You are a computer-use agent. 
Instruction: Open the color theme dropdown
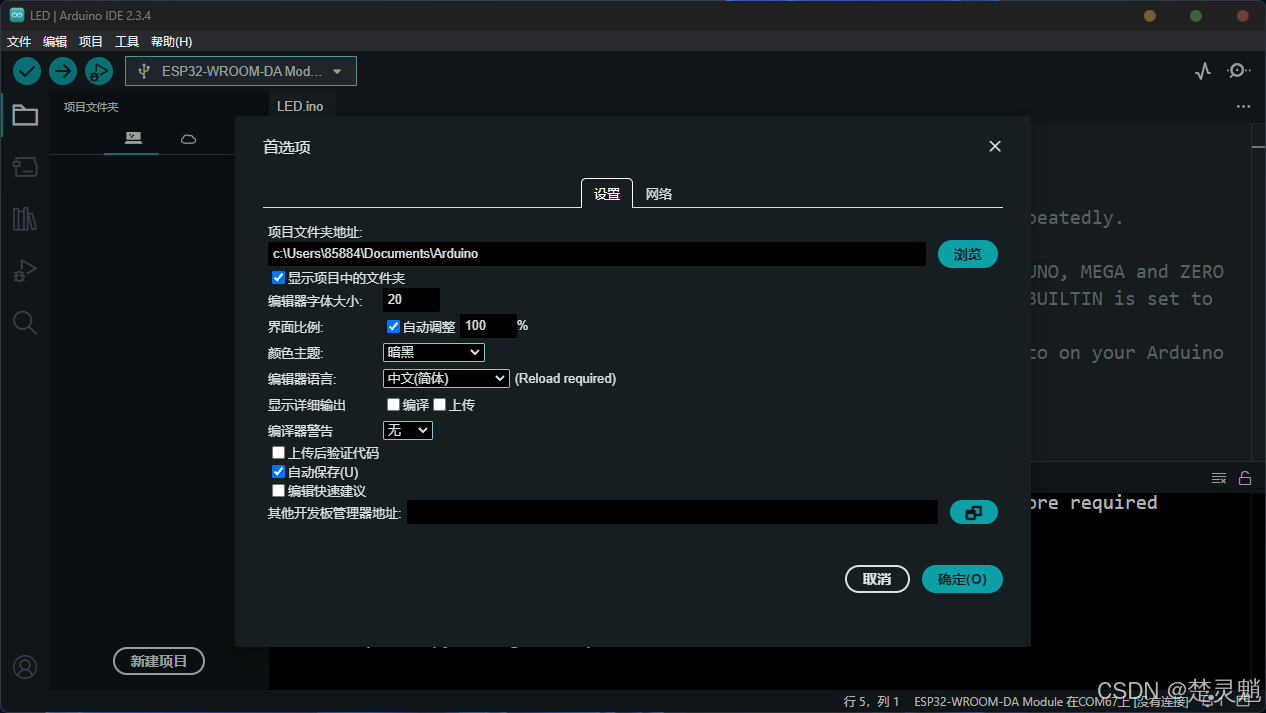point(434,352)
